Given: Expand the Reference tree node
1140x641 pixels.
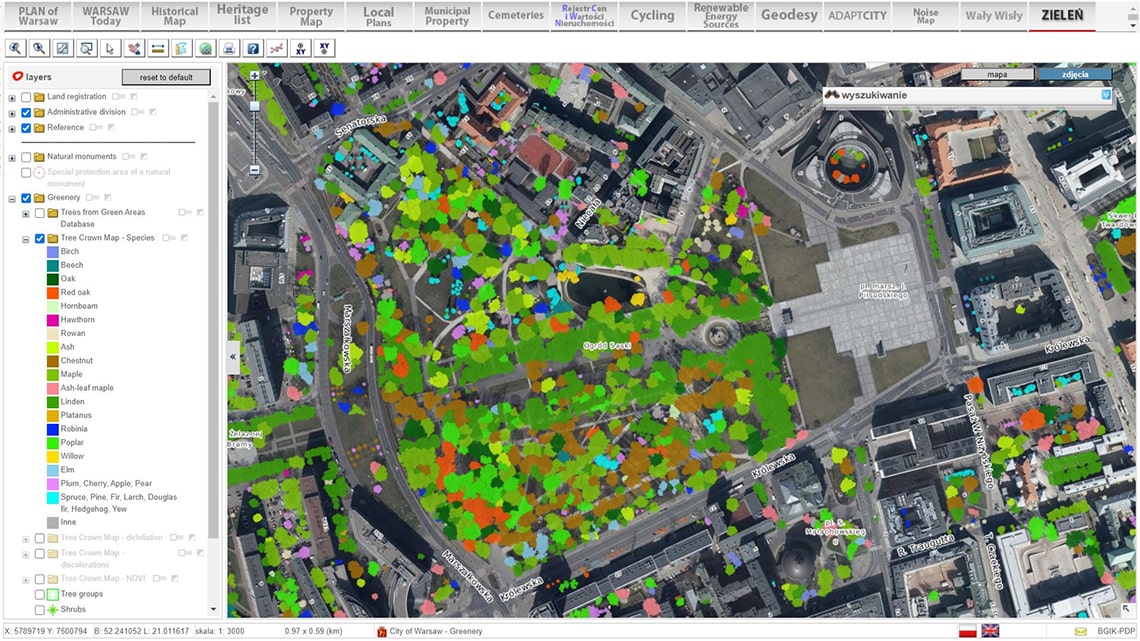Looking at the screenshot, I should point(12,129).
